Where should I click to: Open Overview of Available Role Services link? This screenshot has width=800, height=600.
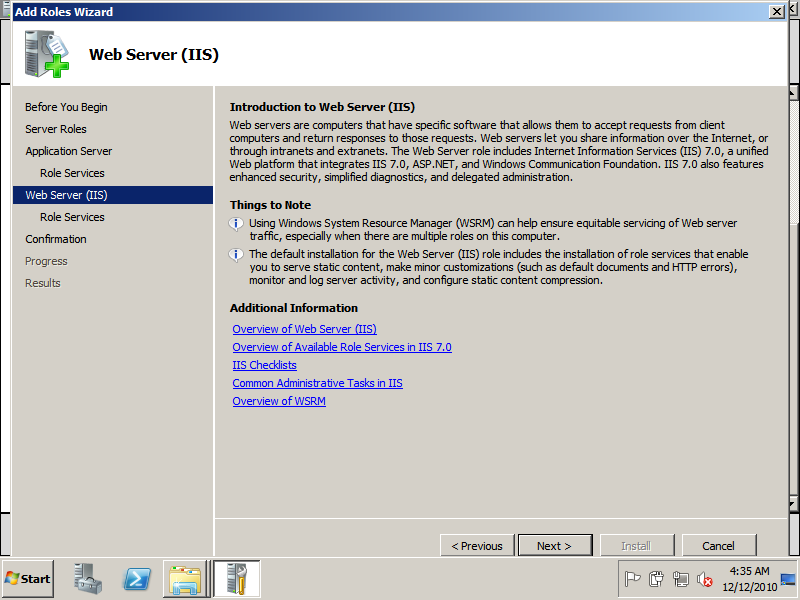coord(342,347)
